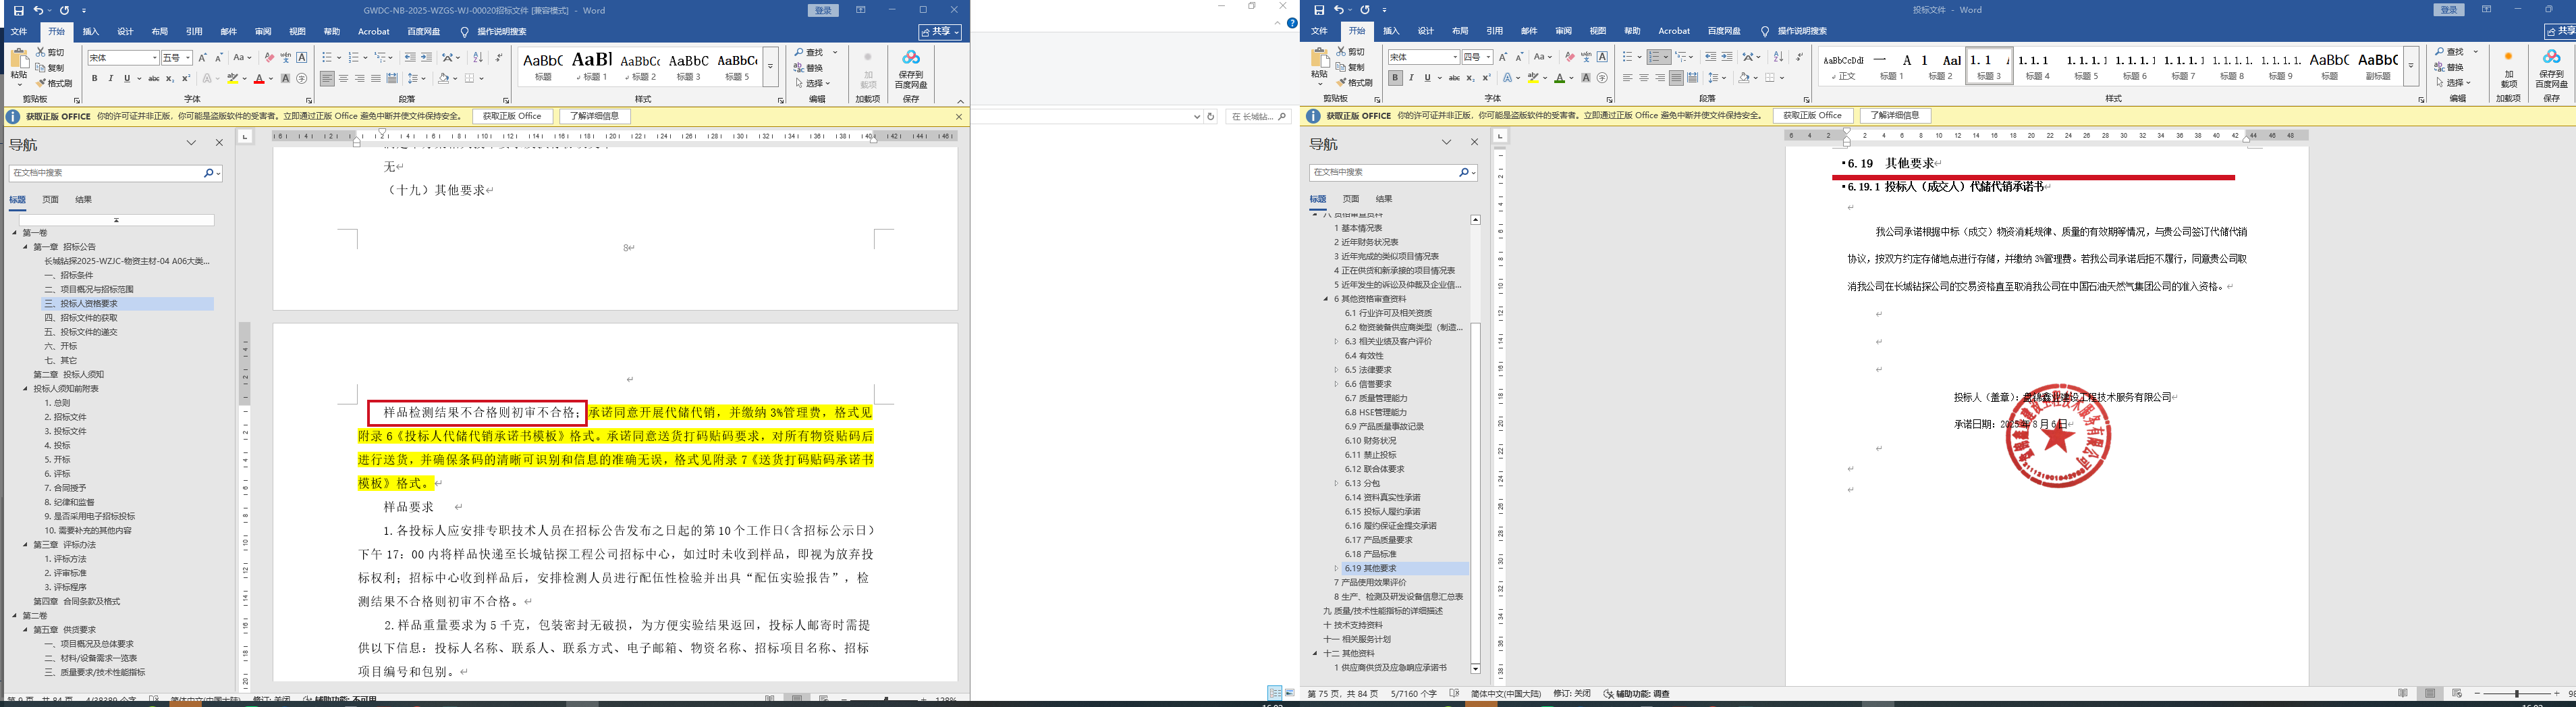
Task: Apply superscript in right 投标文件 window
Action: [1486, 78]
